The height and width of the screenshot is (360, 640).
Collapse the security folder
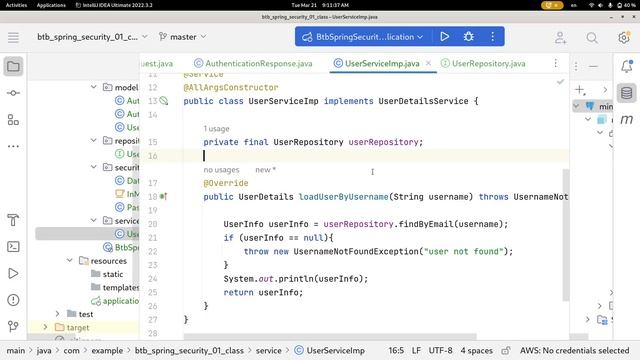click(93, 167)
